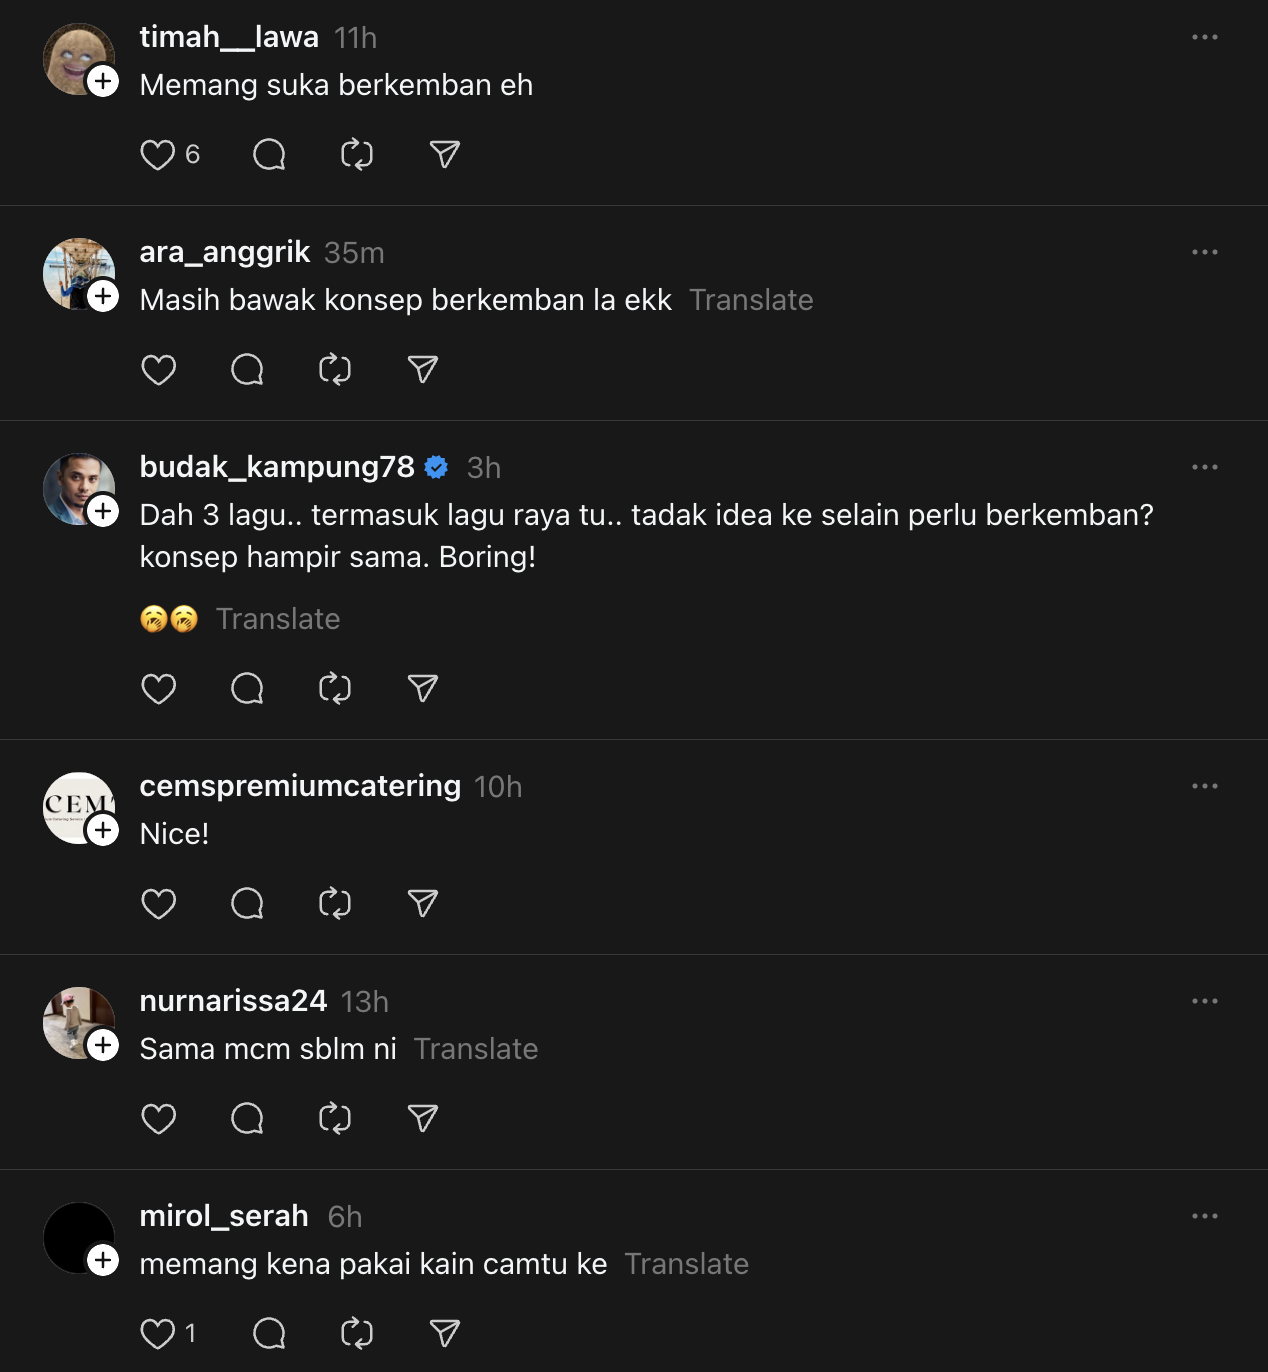The width and height of the screenshot is (1268, 1372).
Task: Repost mirol_serah's comment
Action: [357, 1334]
